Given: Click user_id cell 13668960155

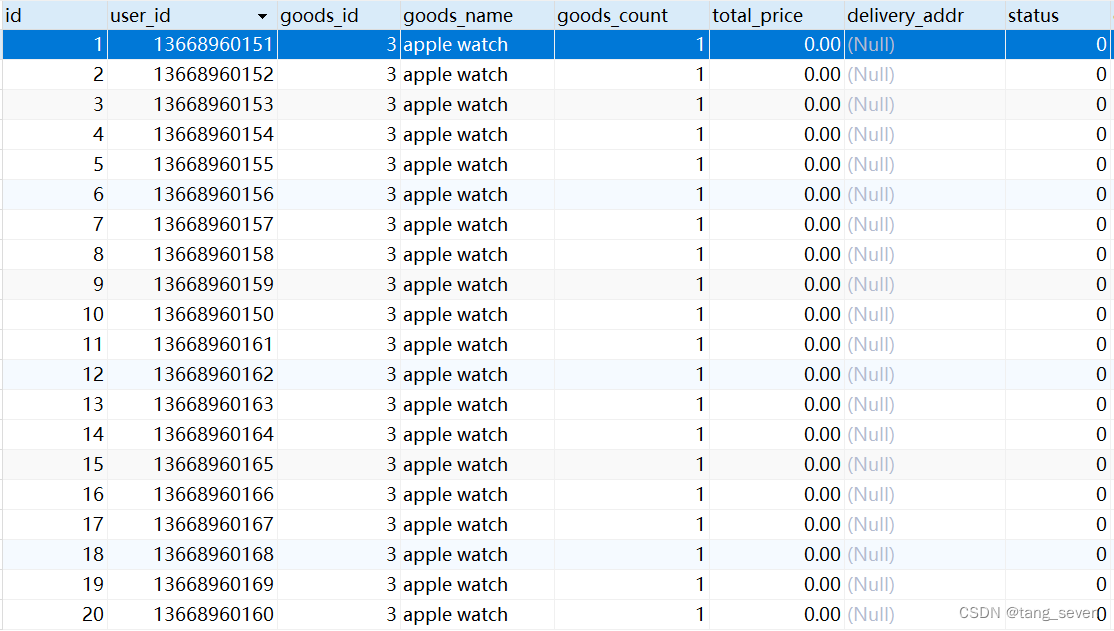Looking at the screenshot, I should [193, 164].
